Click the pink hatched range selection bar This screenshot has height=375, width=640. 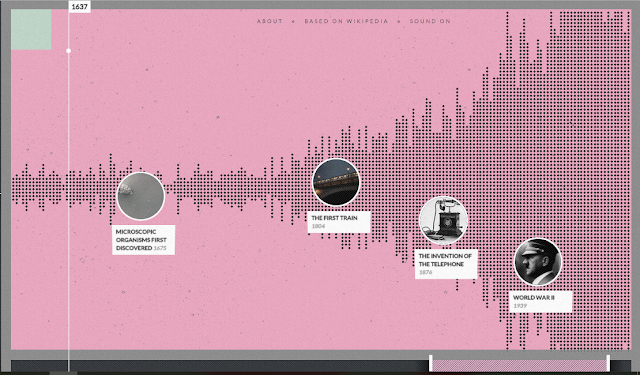519,366
